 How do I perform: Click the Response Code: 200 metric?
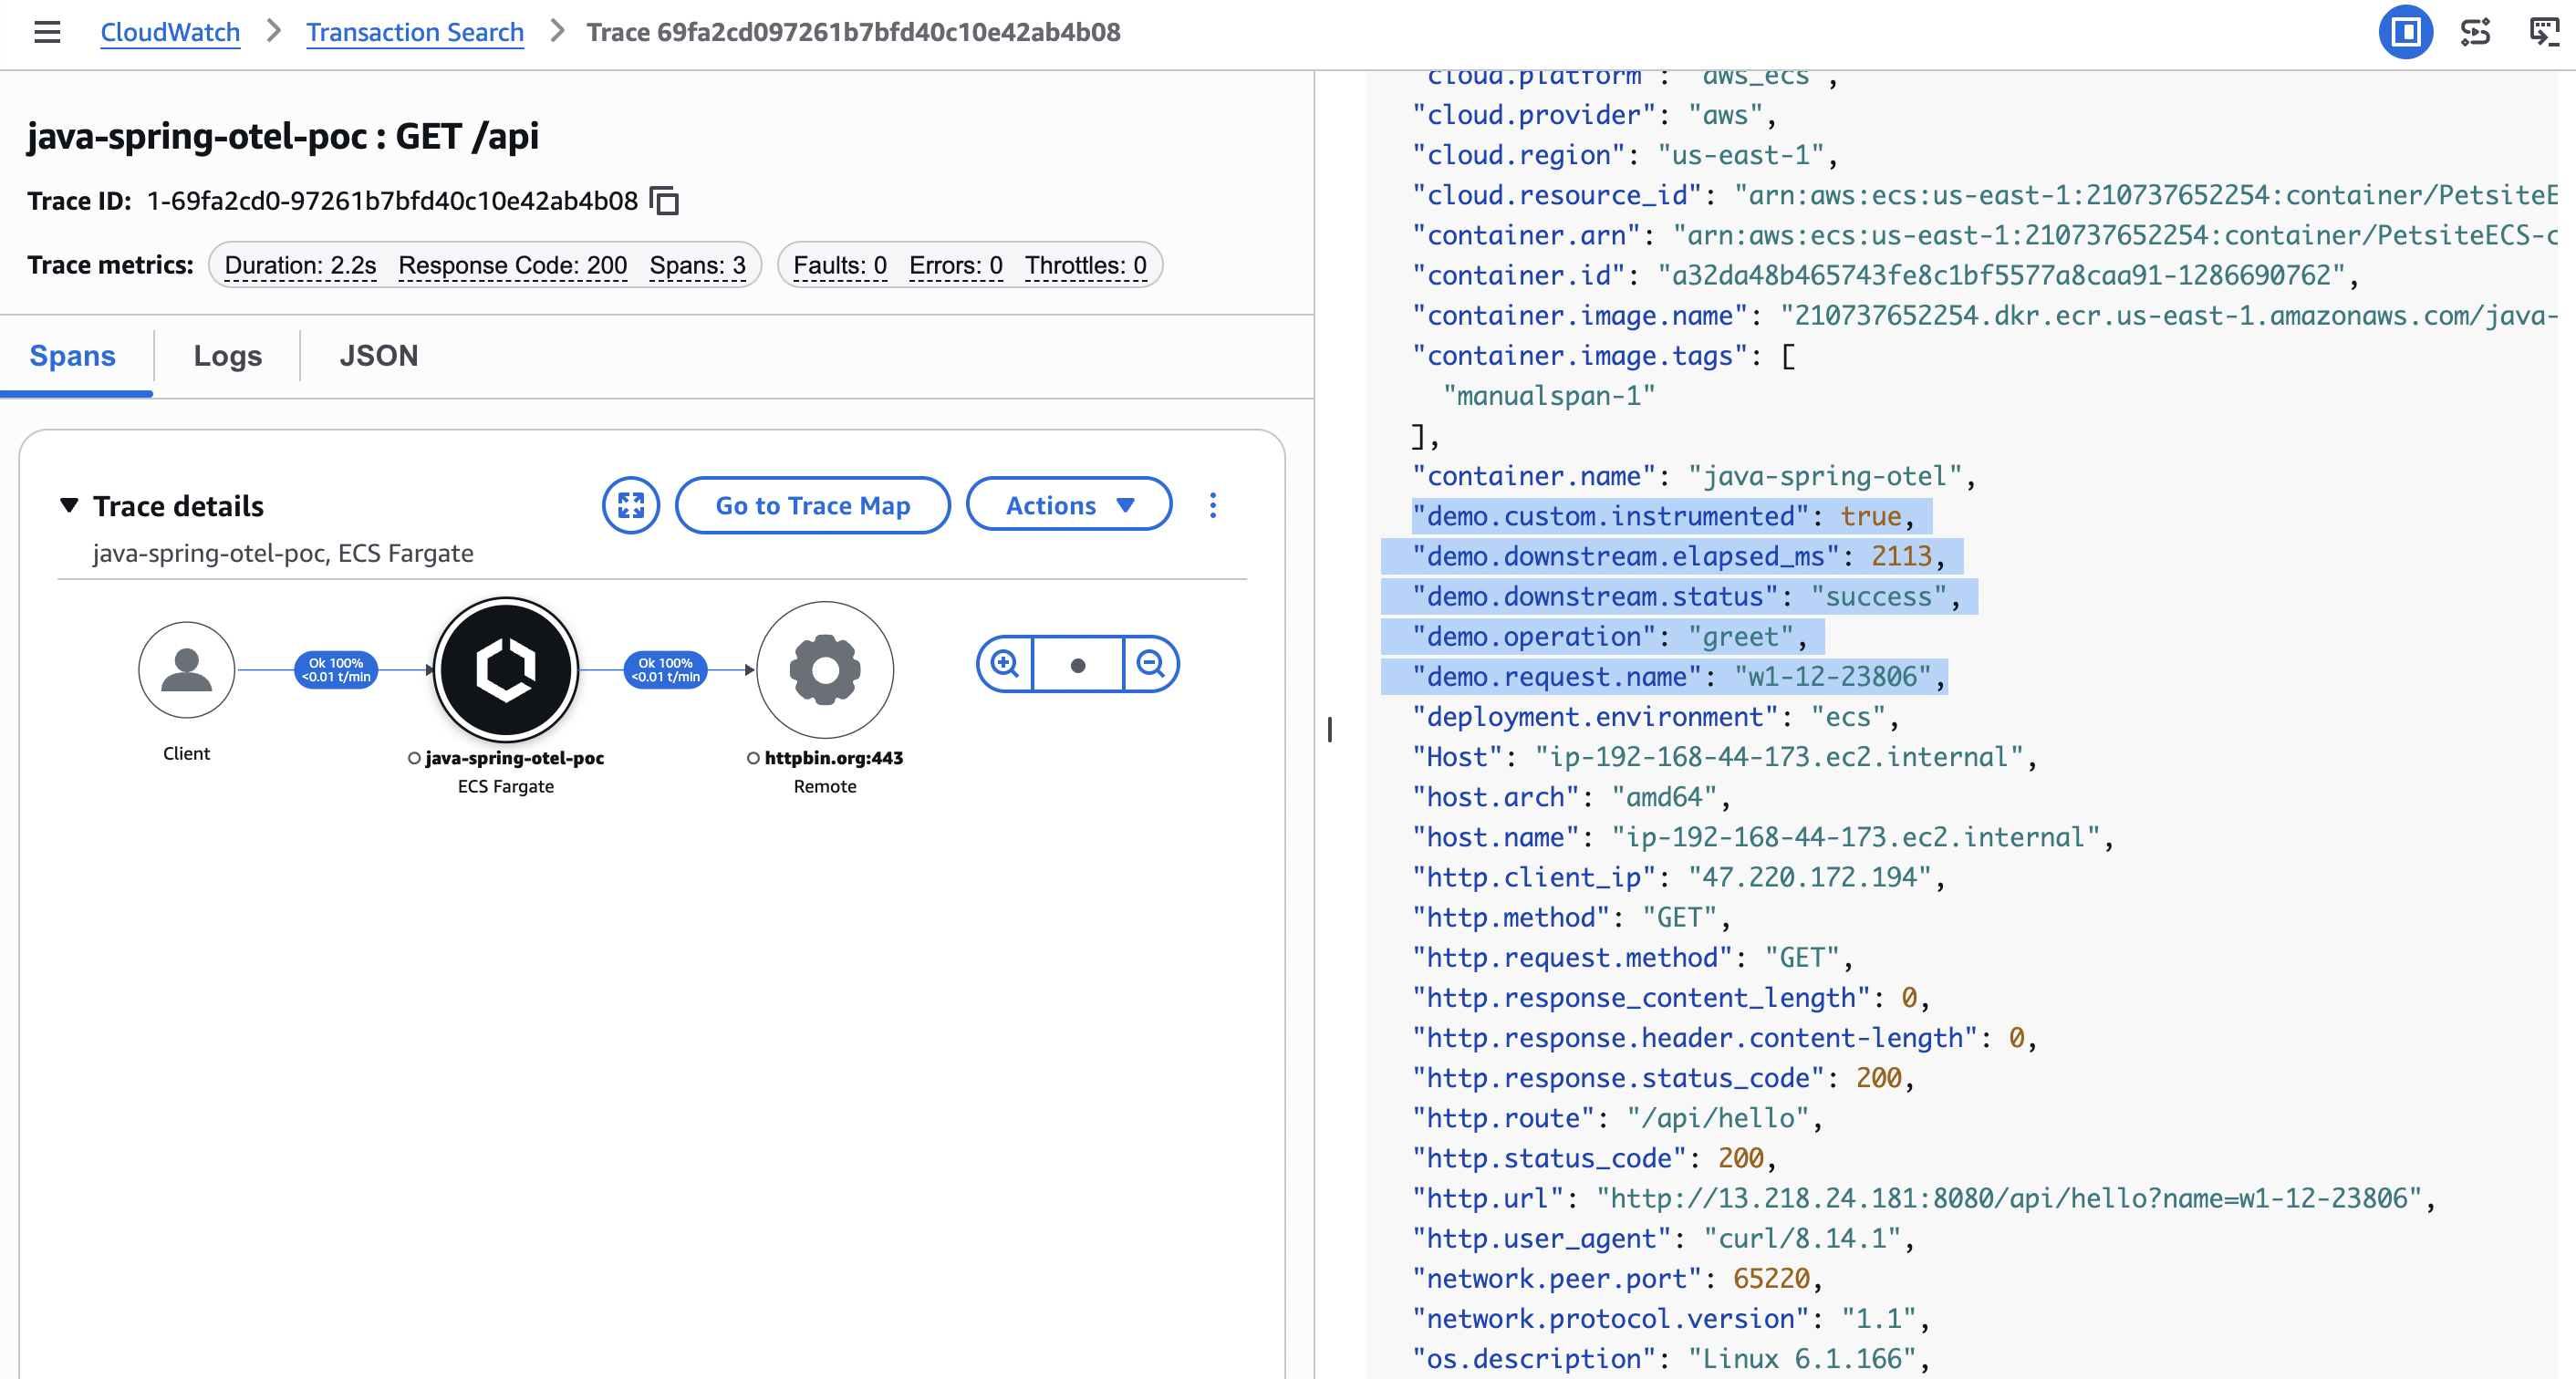[x=513, y=265]
